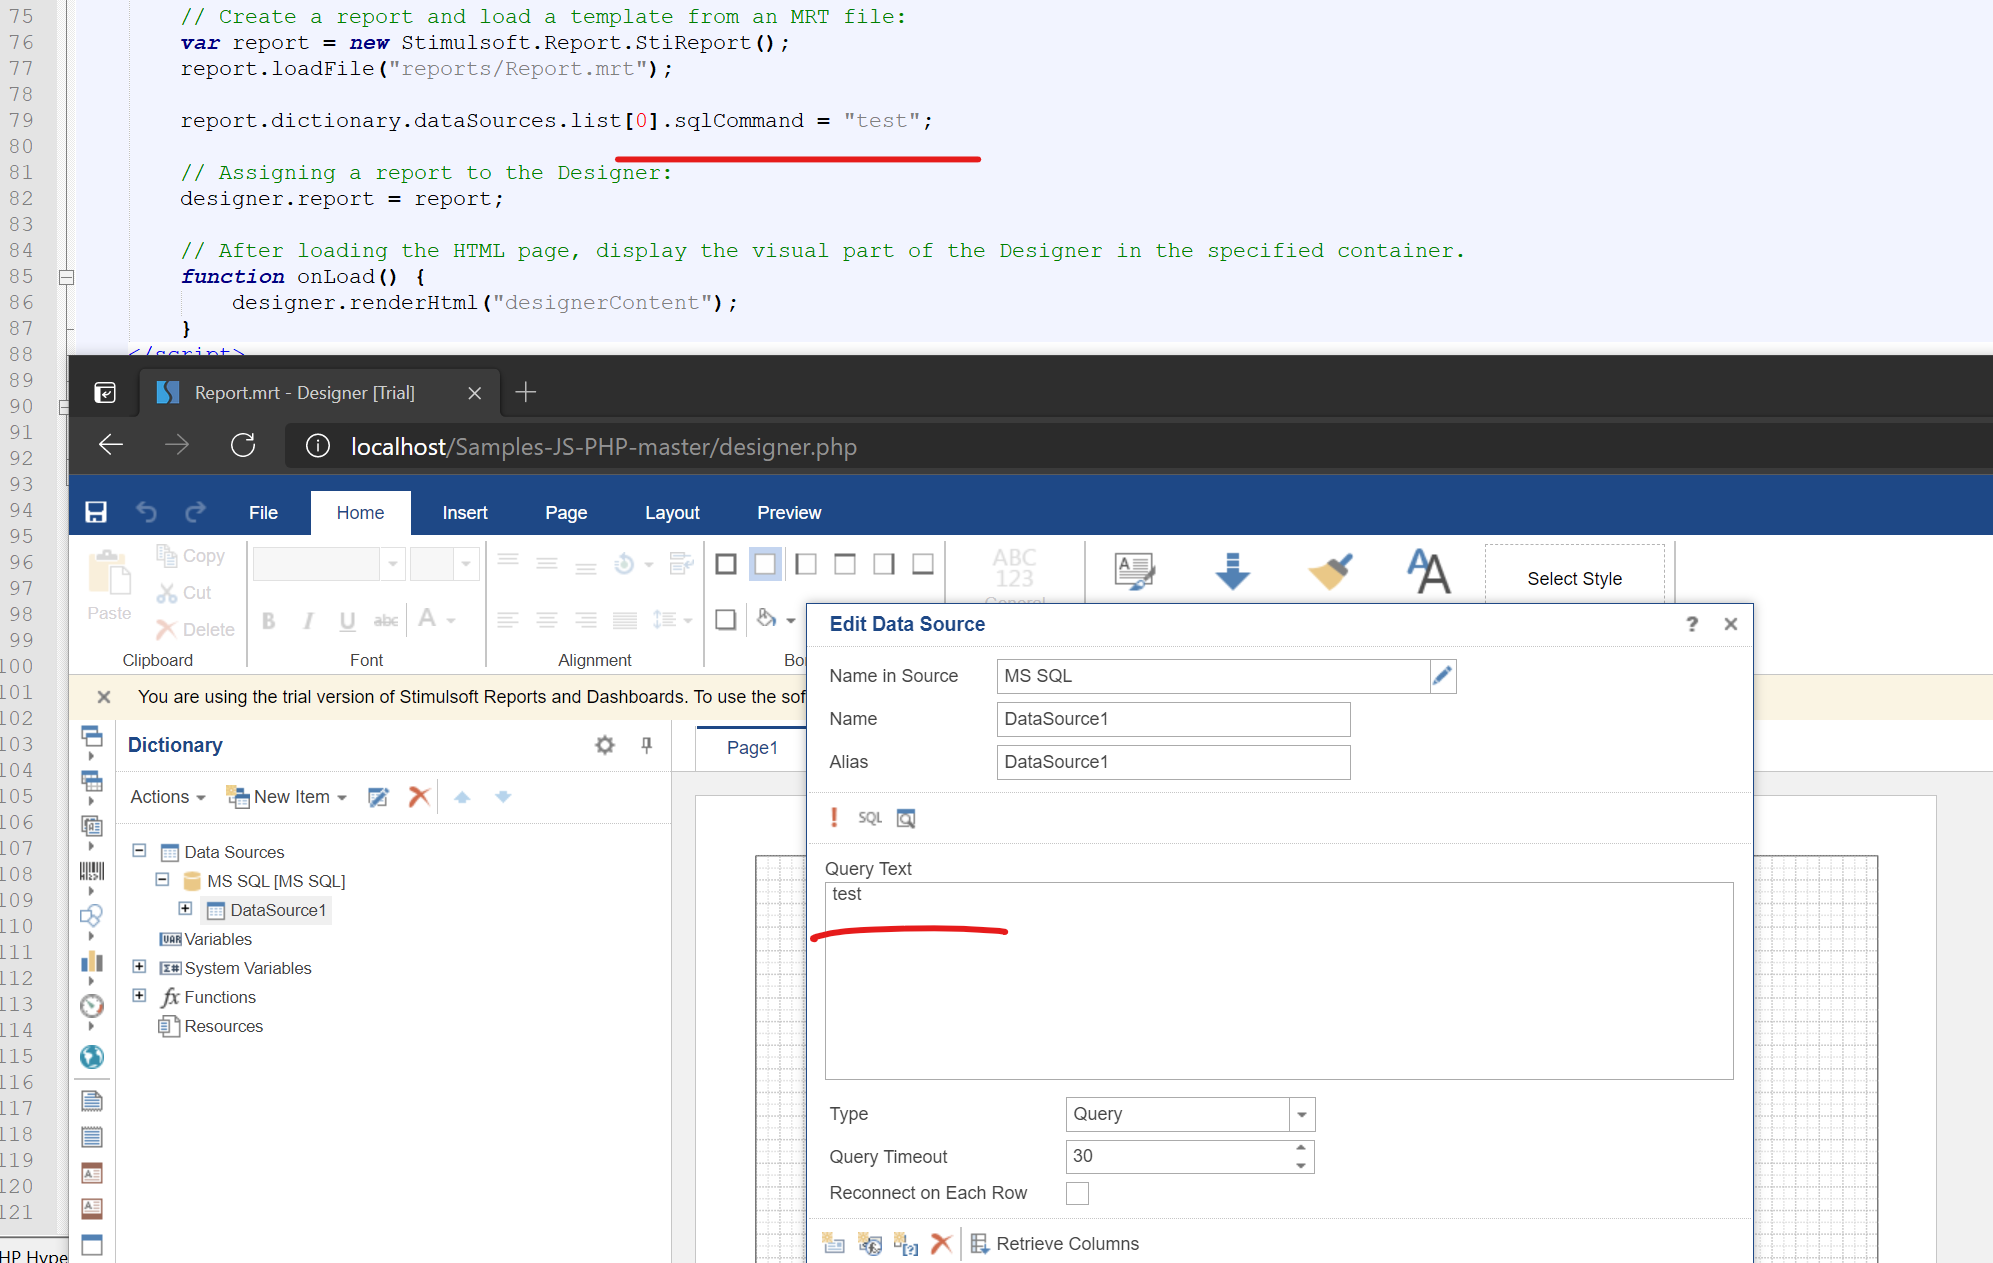The width and height of the screenshot is (1993, 1263).
Task: Open the Layout ribbon tab
Action: pyautogui.click(x=672, y=513)
